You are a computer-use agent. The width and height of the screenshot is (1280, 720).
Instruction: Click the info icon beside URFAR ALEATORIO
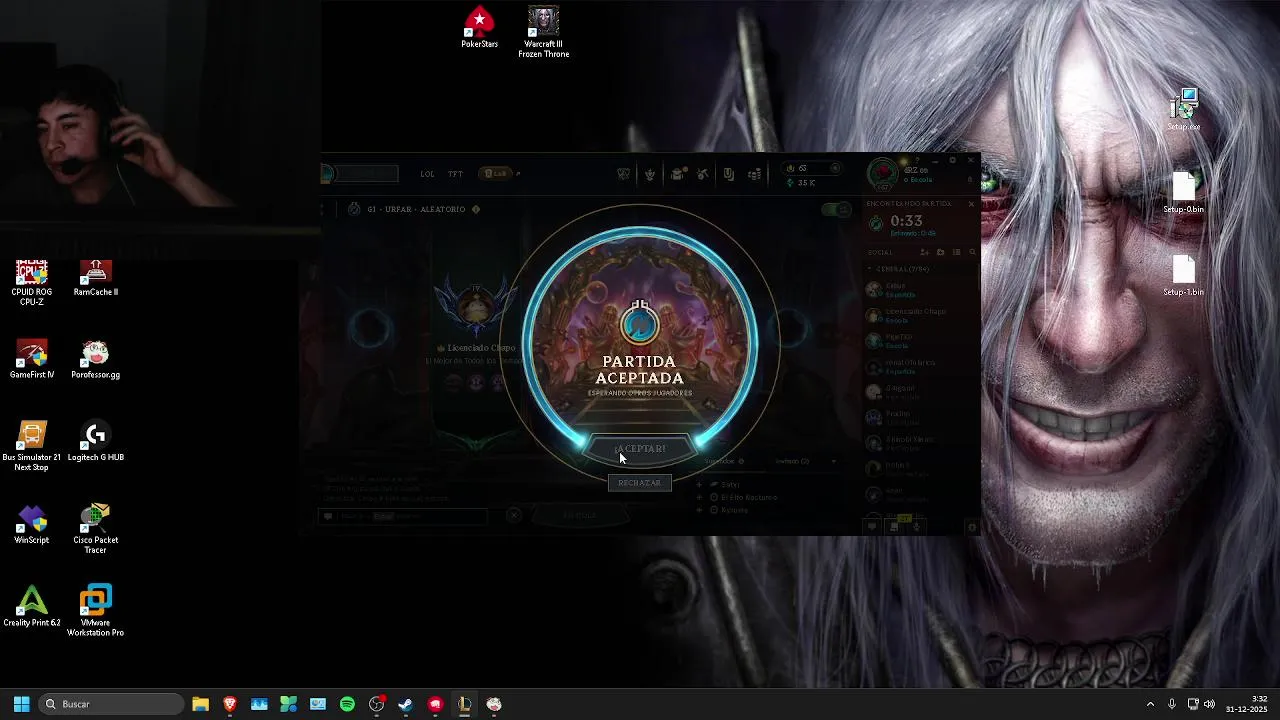[x=476, y=209]
